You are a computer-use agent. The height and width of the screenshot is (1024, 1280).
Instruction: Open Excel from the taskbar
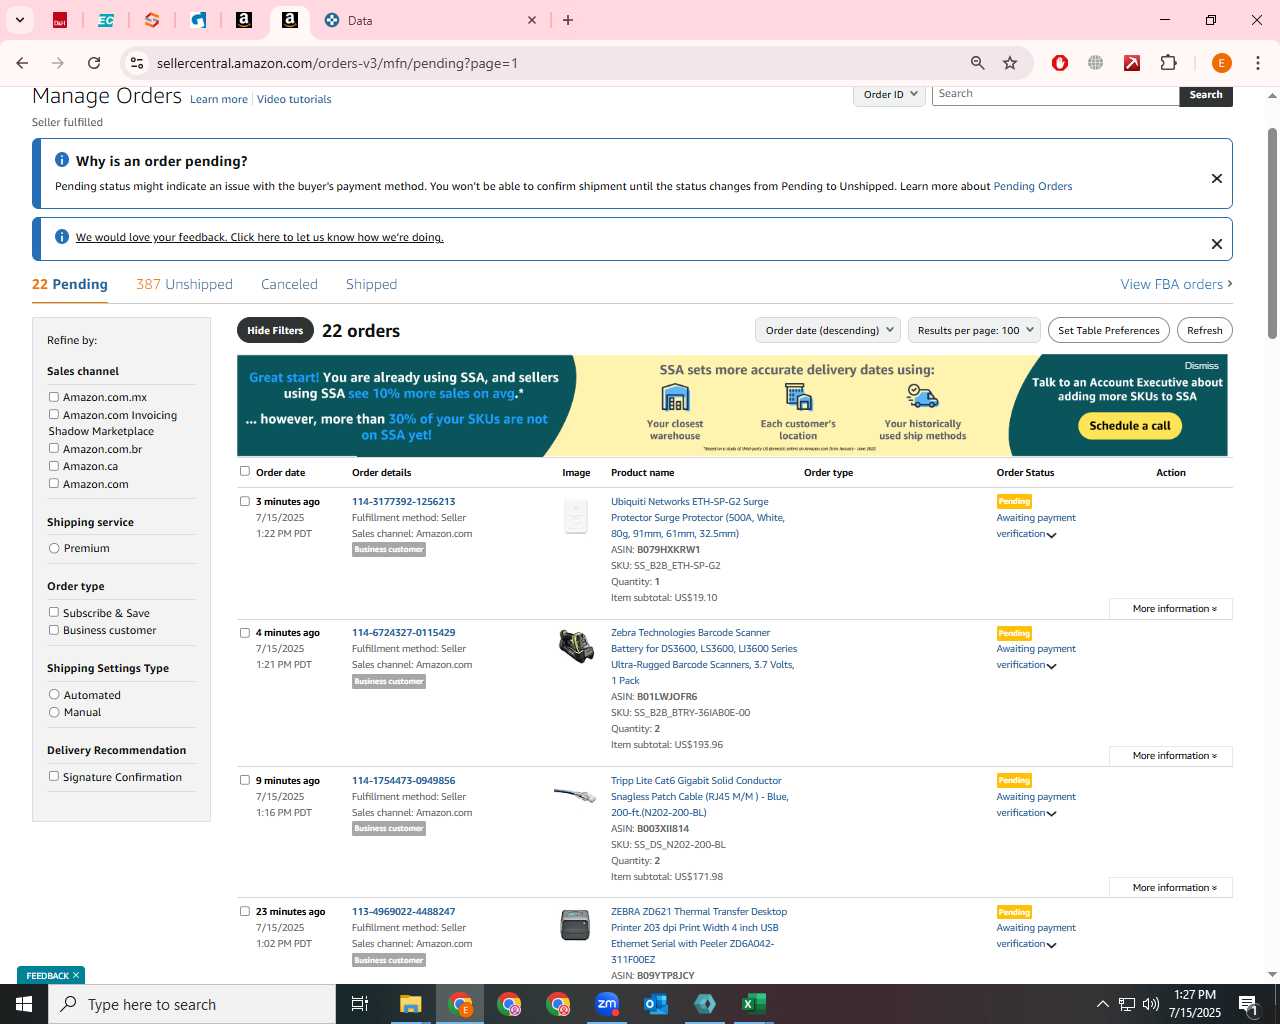coord(754,1004)
